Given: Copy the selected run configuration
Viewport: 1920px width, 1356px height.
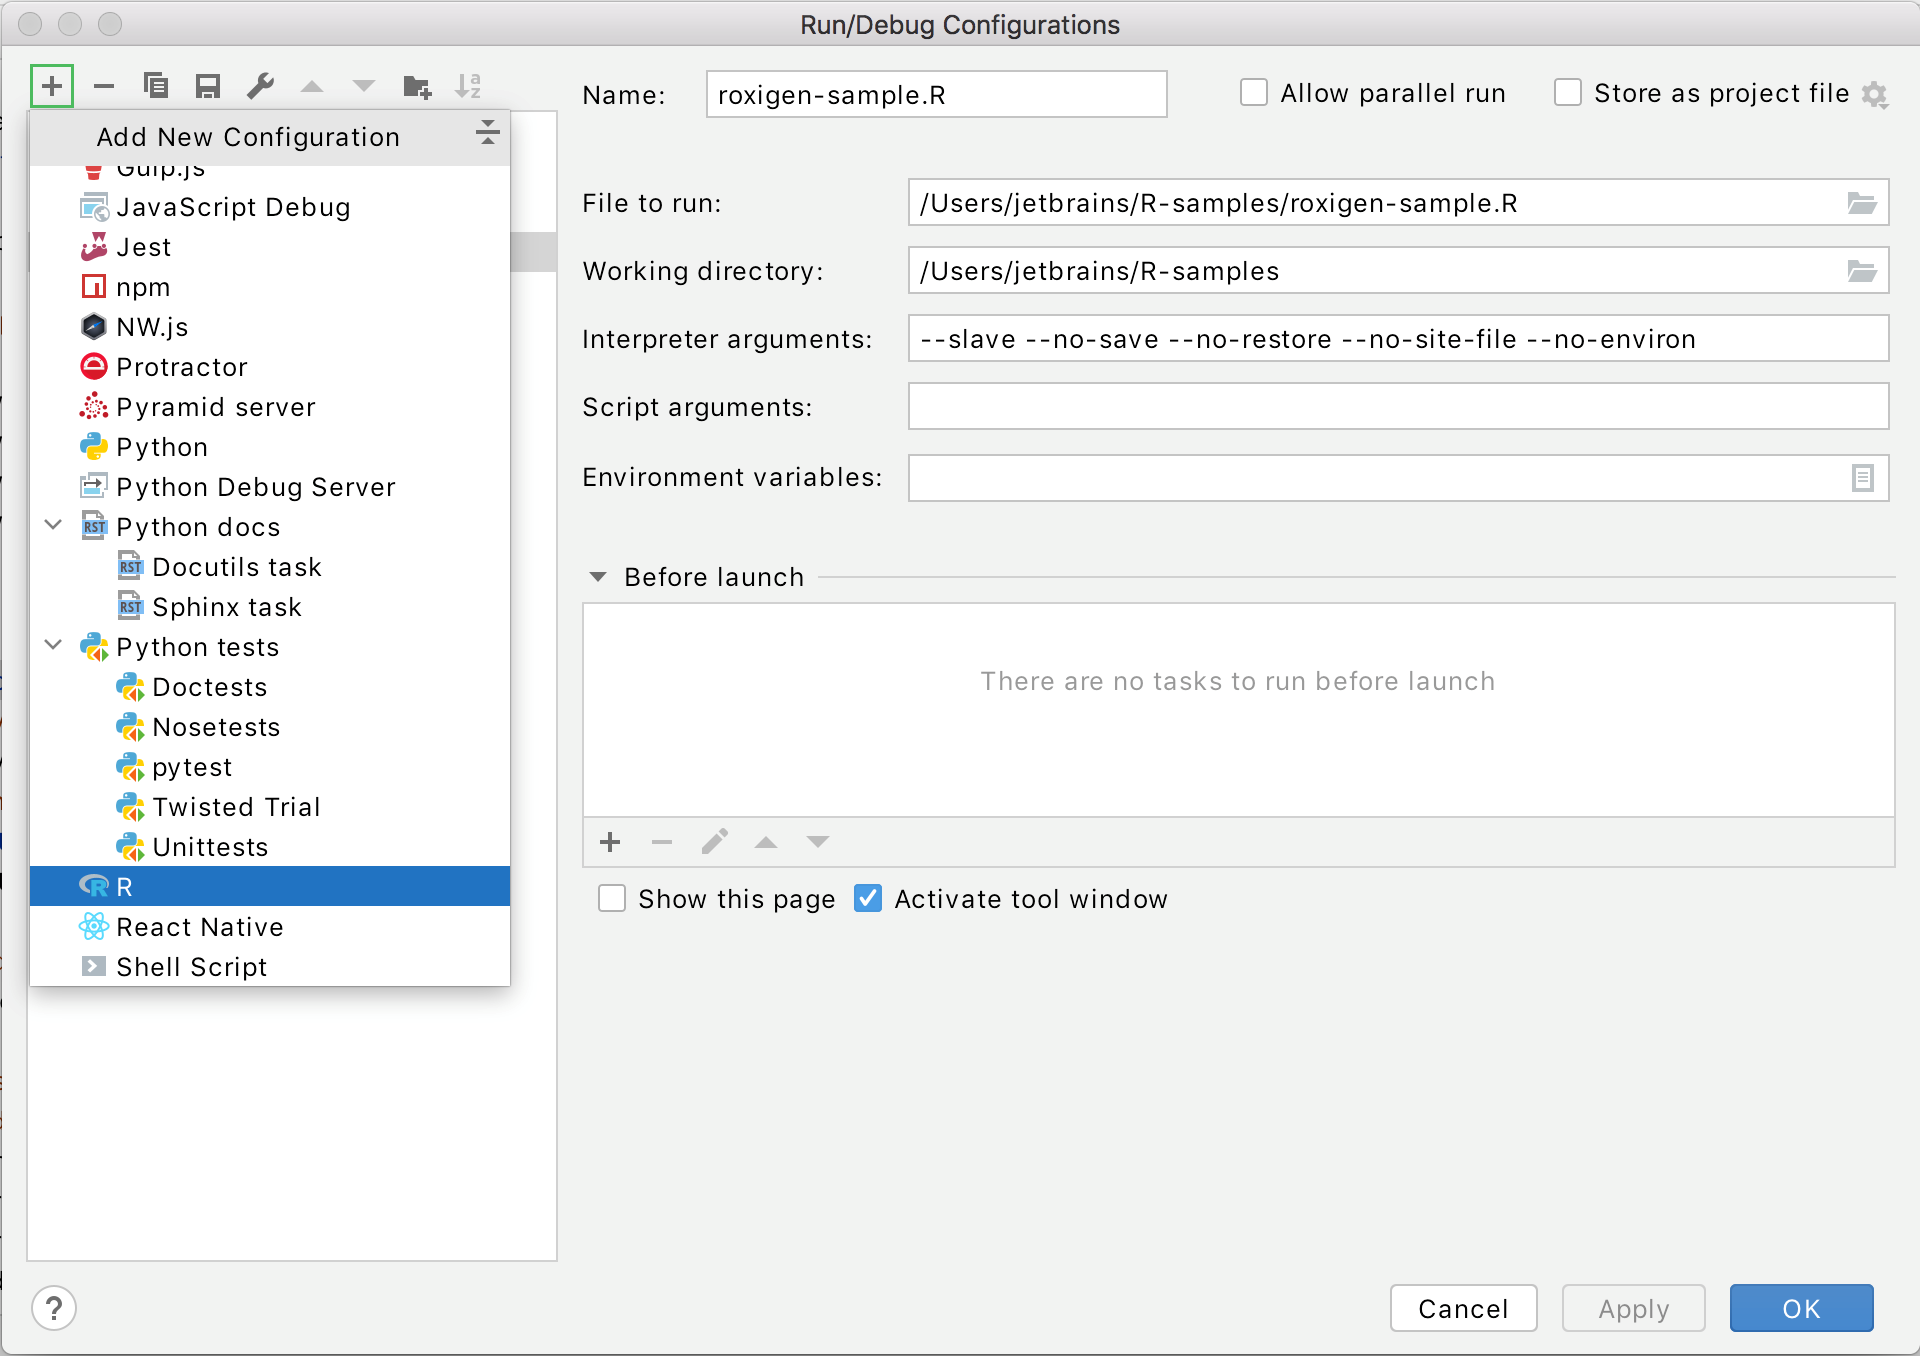Looking at the screenshot, I should pyautogui.click(x=156, y=86).
